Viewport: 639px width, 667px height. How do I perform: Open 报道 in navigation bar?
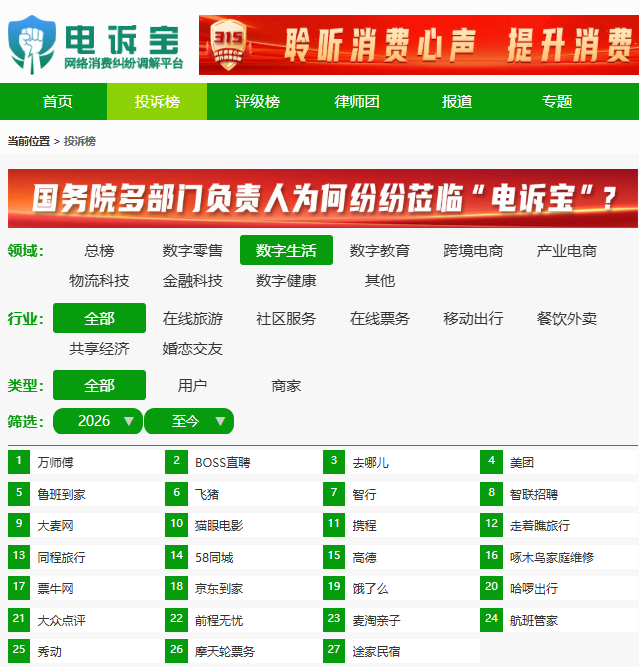[456, 102]
